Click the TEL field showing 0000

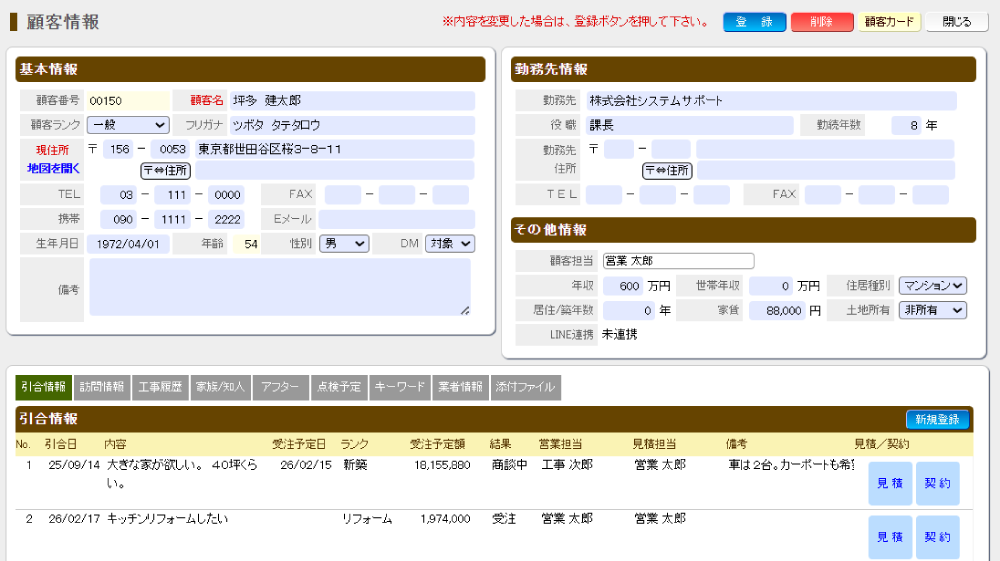226,194
